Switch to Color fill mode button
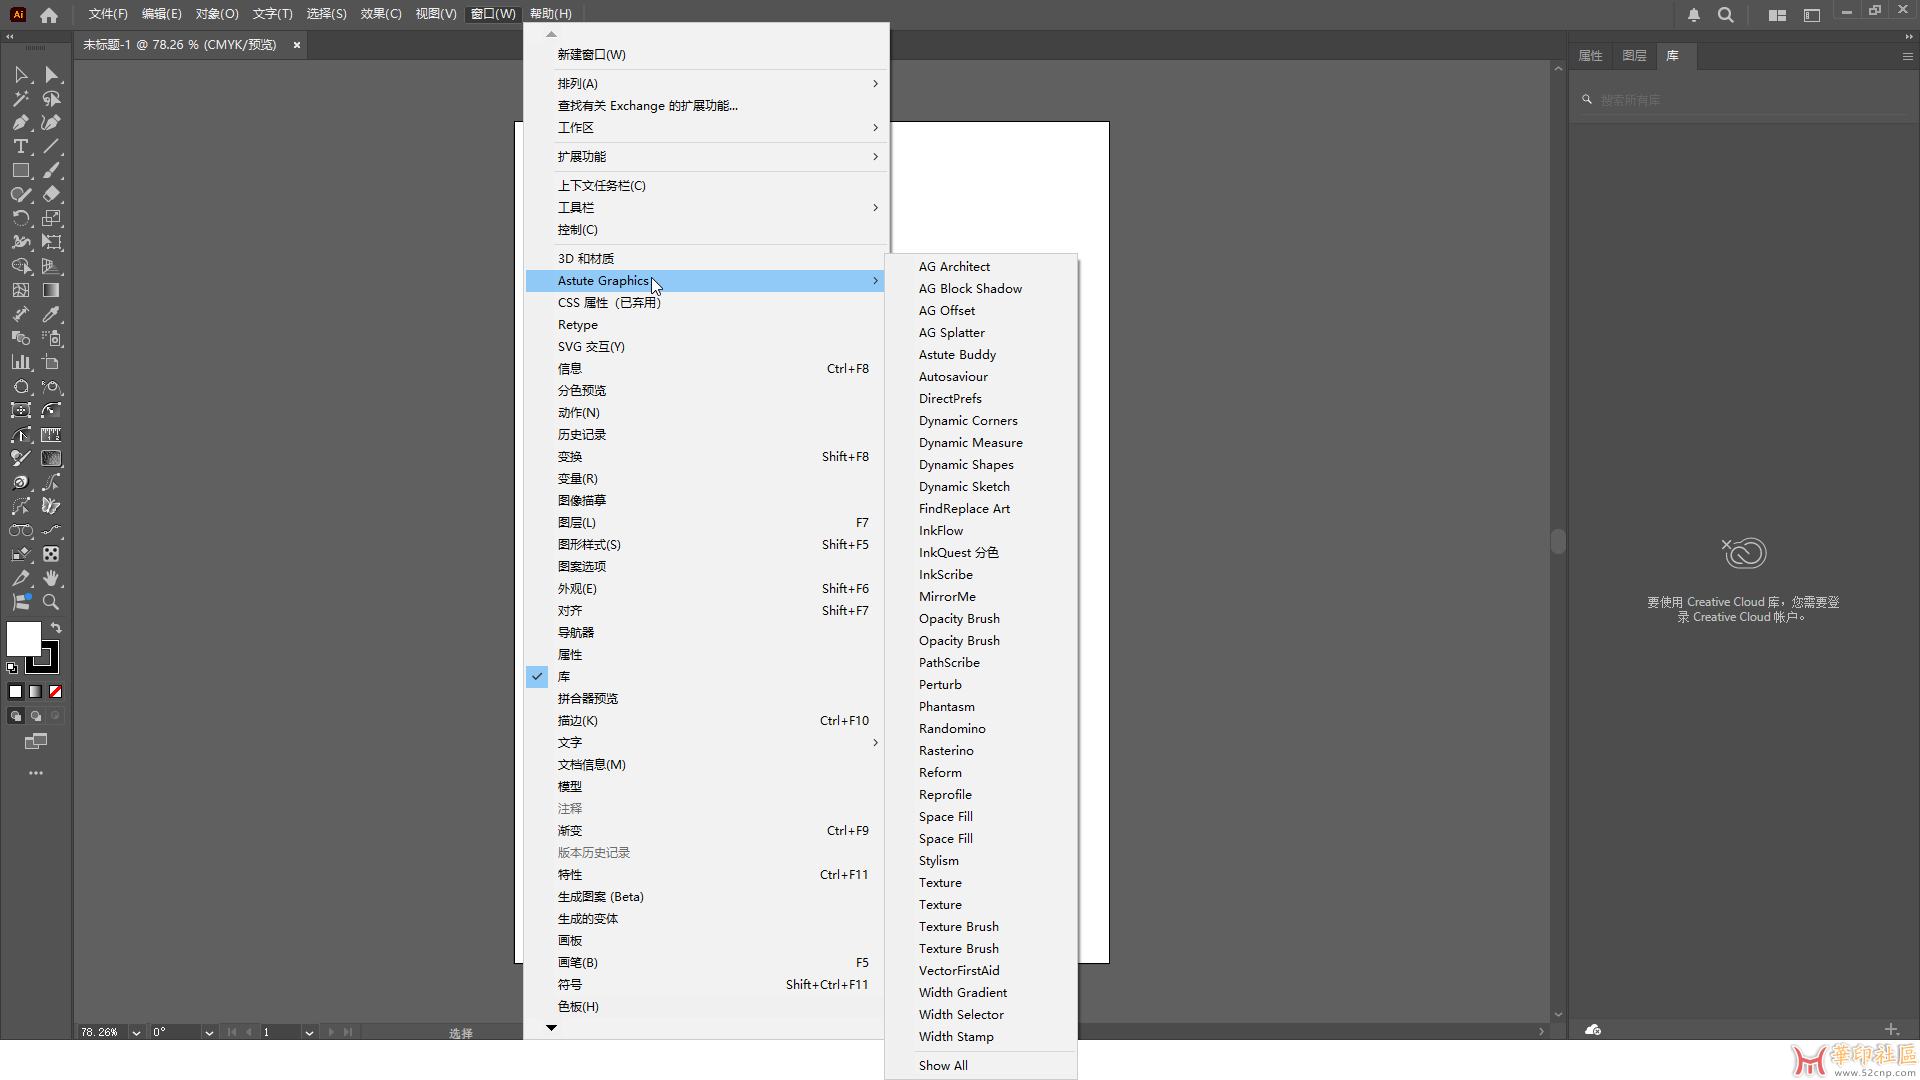1920x1080 pixels. 16,691
